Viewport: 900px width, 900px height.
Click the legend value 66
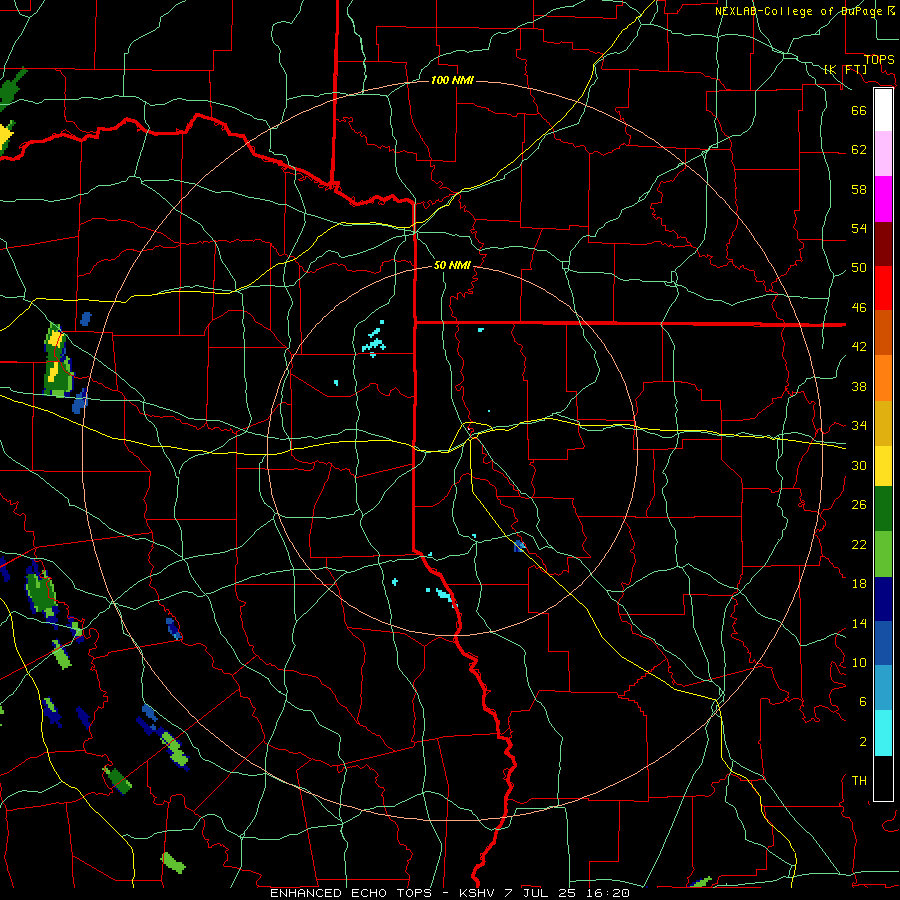(859, 110)
